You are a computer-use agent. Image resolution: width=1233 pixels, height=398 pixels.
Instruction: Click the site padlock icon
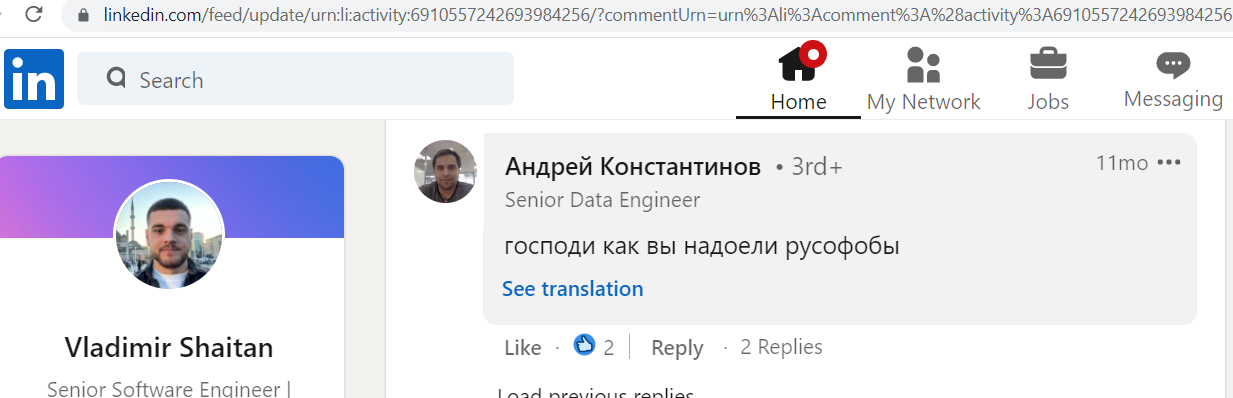[x=83, y=15]
